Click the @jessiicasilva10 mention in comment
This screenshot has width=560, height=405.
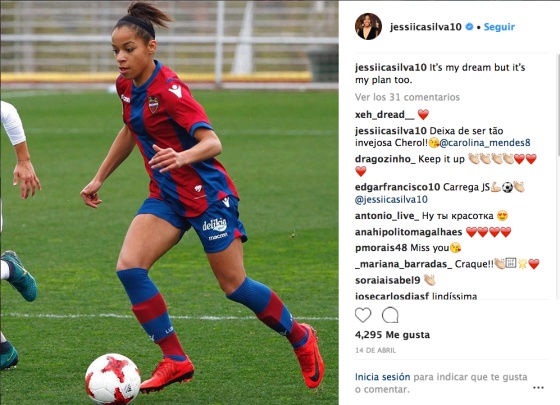pyautogui.click(x=391, y=199)
